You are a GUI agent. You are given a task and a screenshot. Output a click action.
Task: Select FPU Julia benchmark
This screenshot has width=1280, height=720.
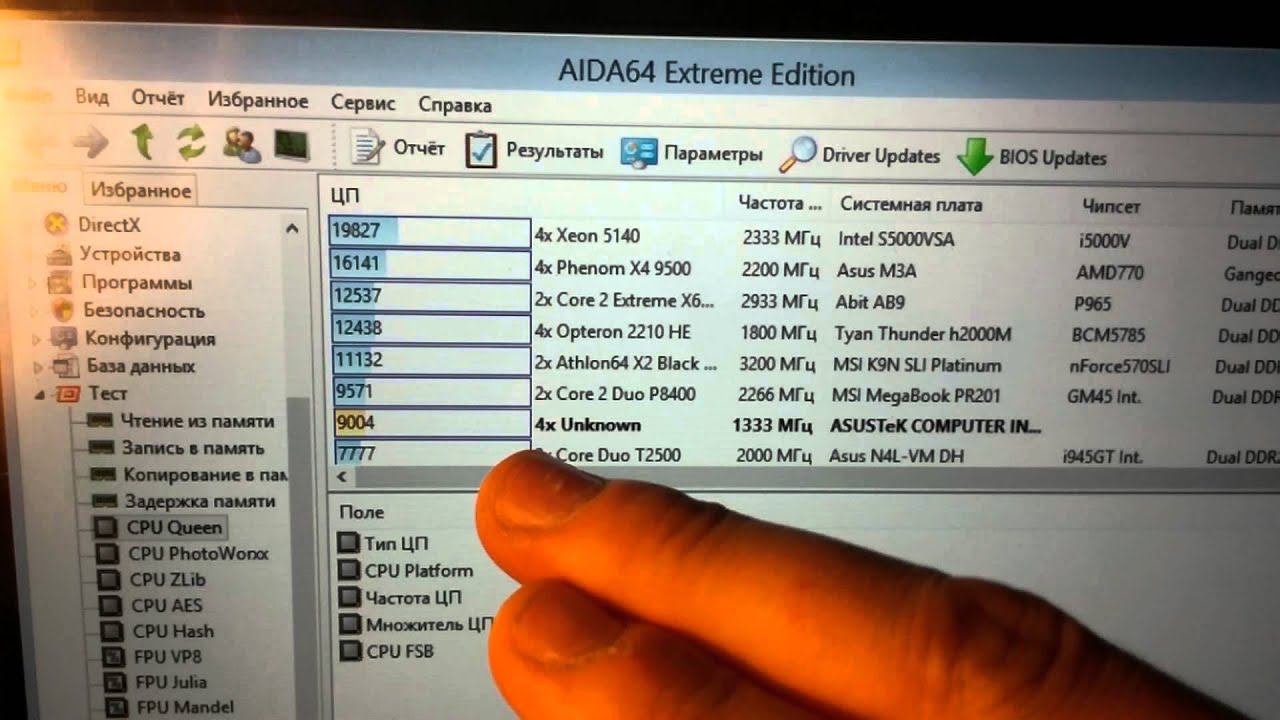tap(171, 682)
